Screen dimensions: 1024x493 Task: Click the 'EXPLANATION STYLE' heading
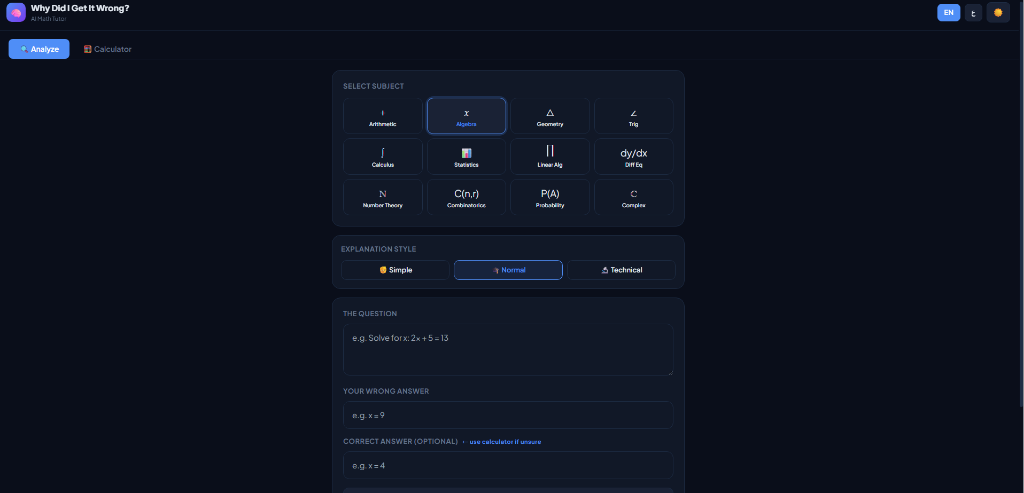pyautogui.click(x=378, y=249)
